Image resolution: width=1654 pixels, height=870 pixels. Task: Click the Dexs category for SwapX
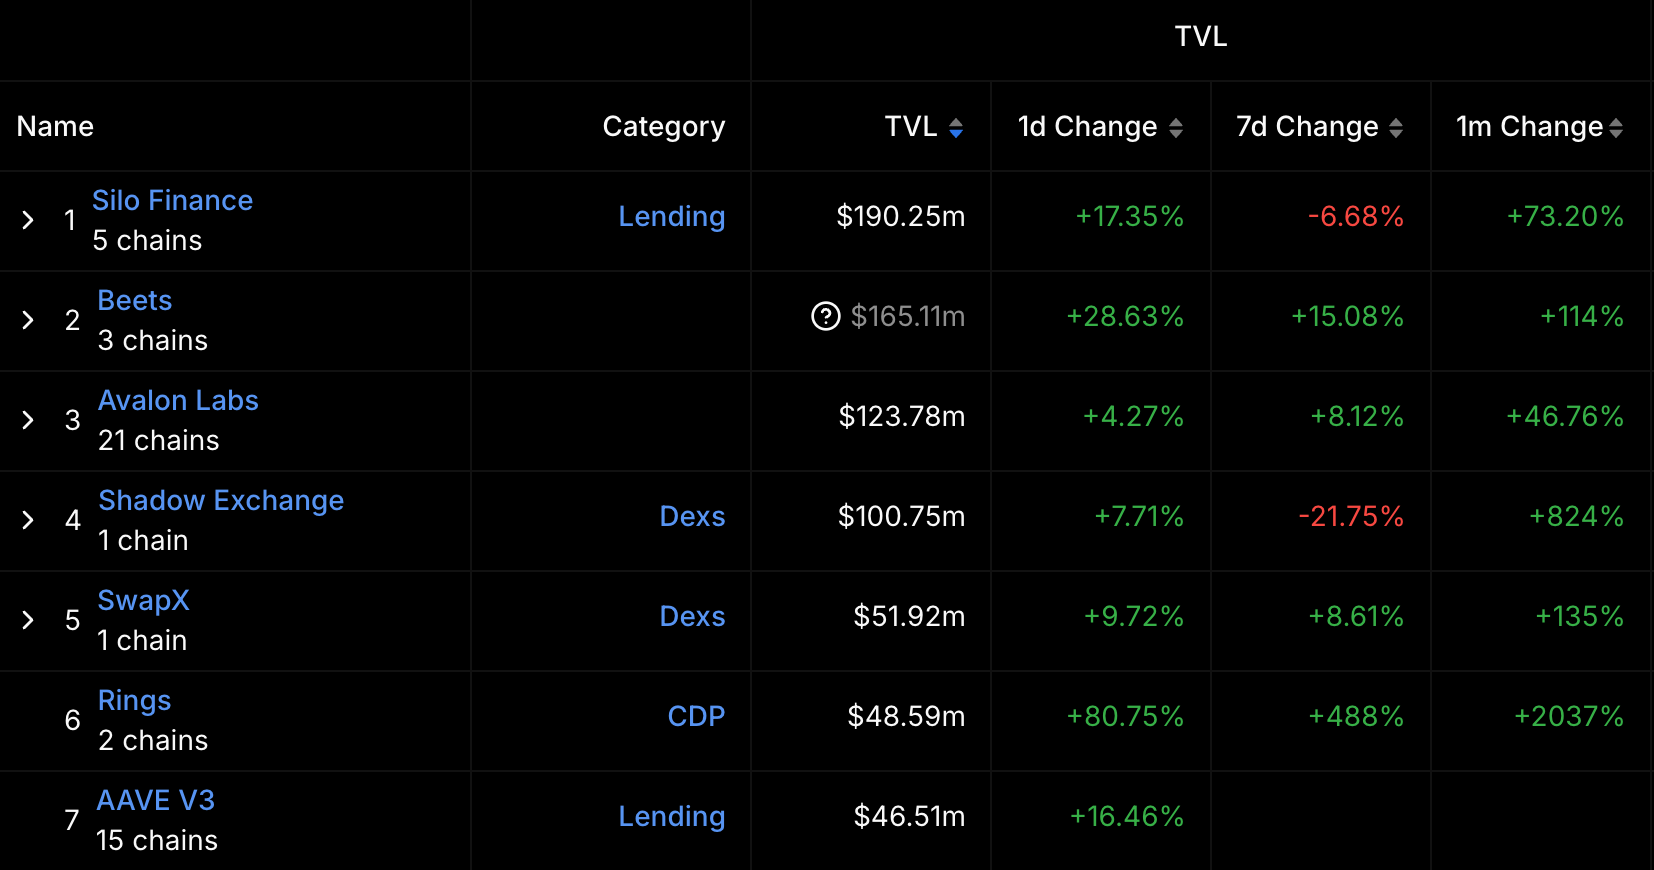pyautogui.click(x=693, y=616)
